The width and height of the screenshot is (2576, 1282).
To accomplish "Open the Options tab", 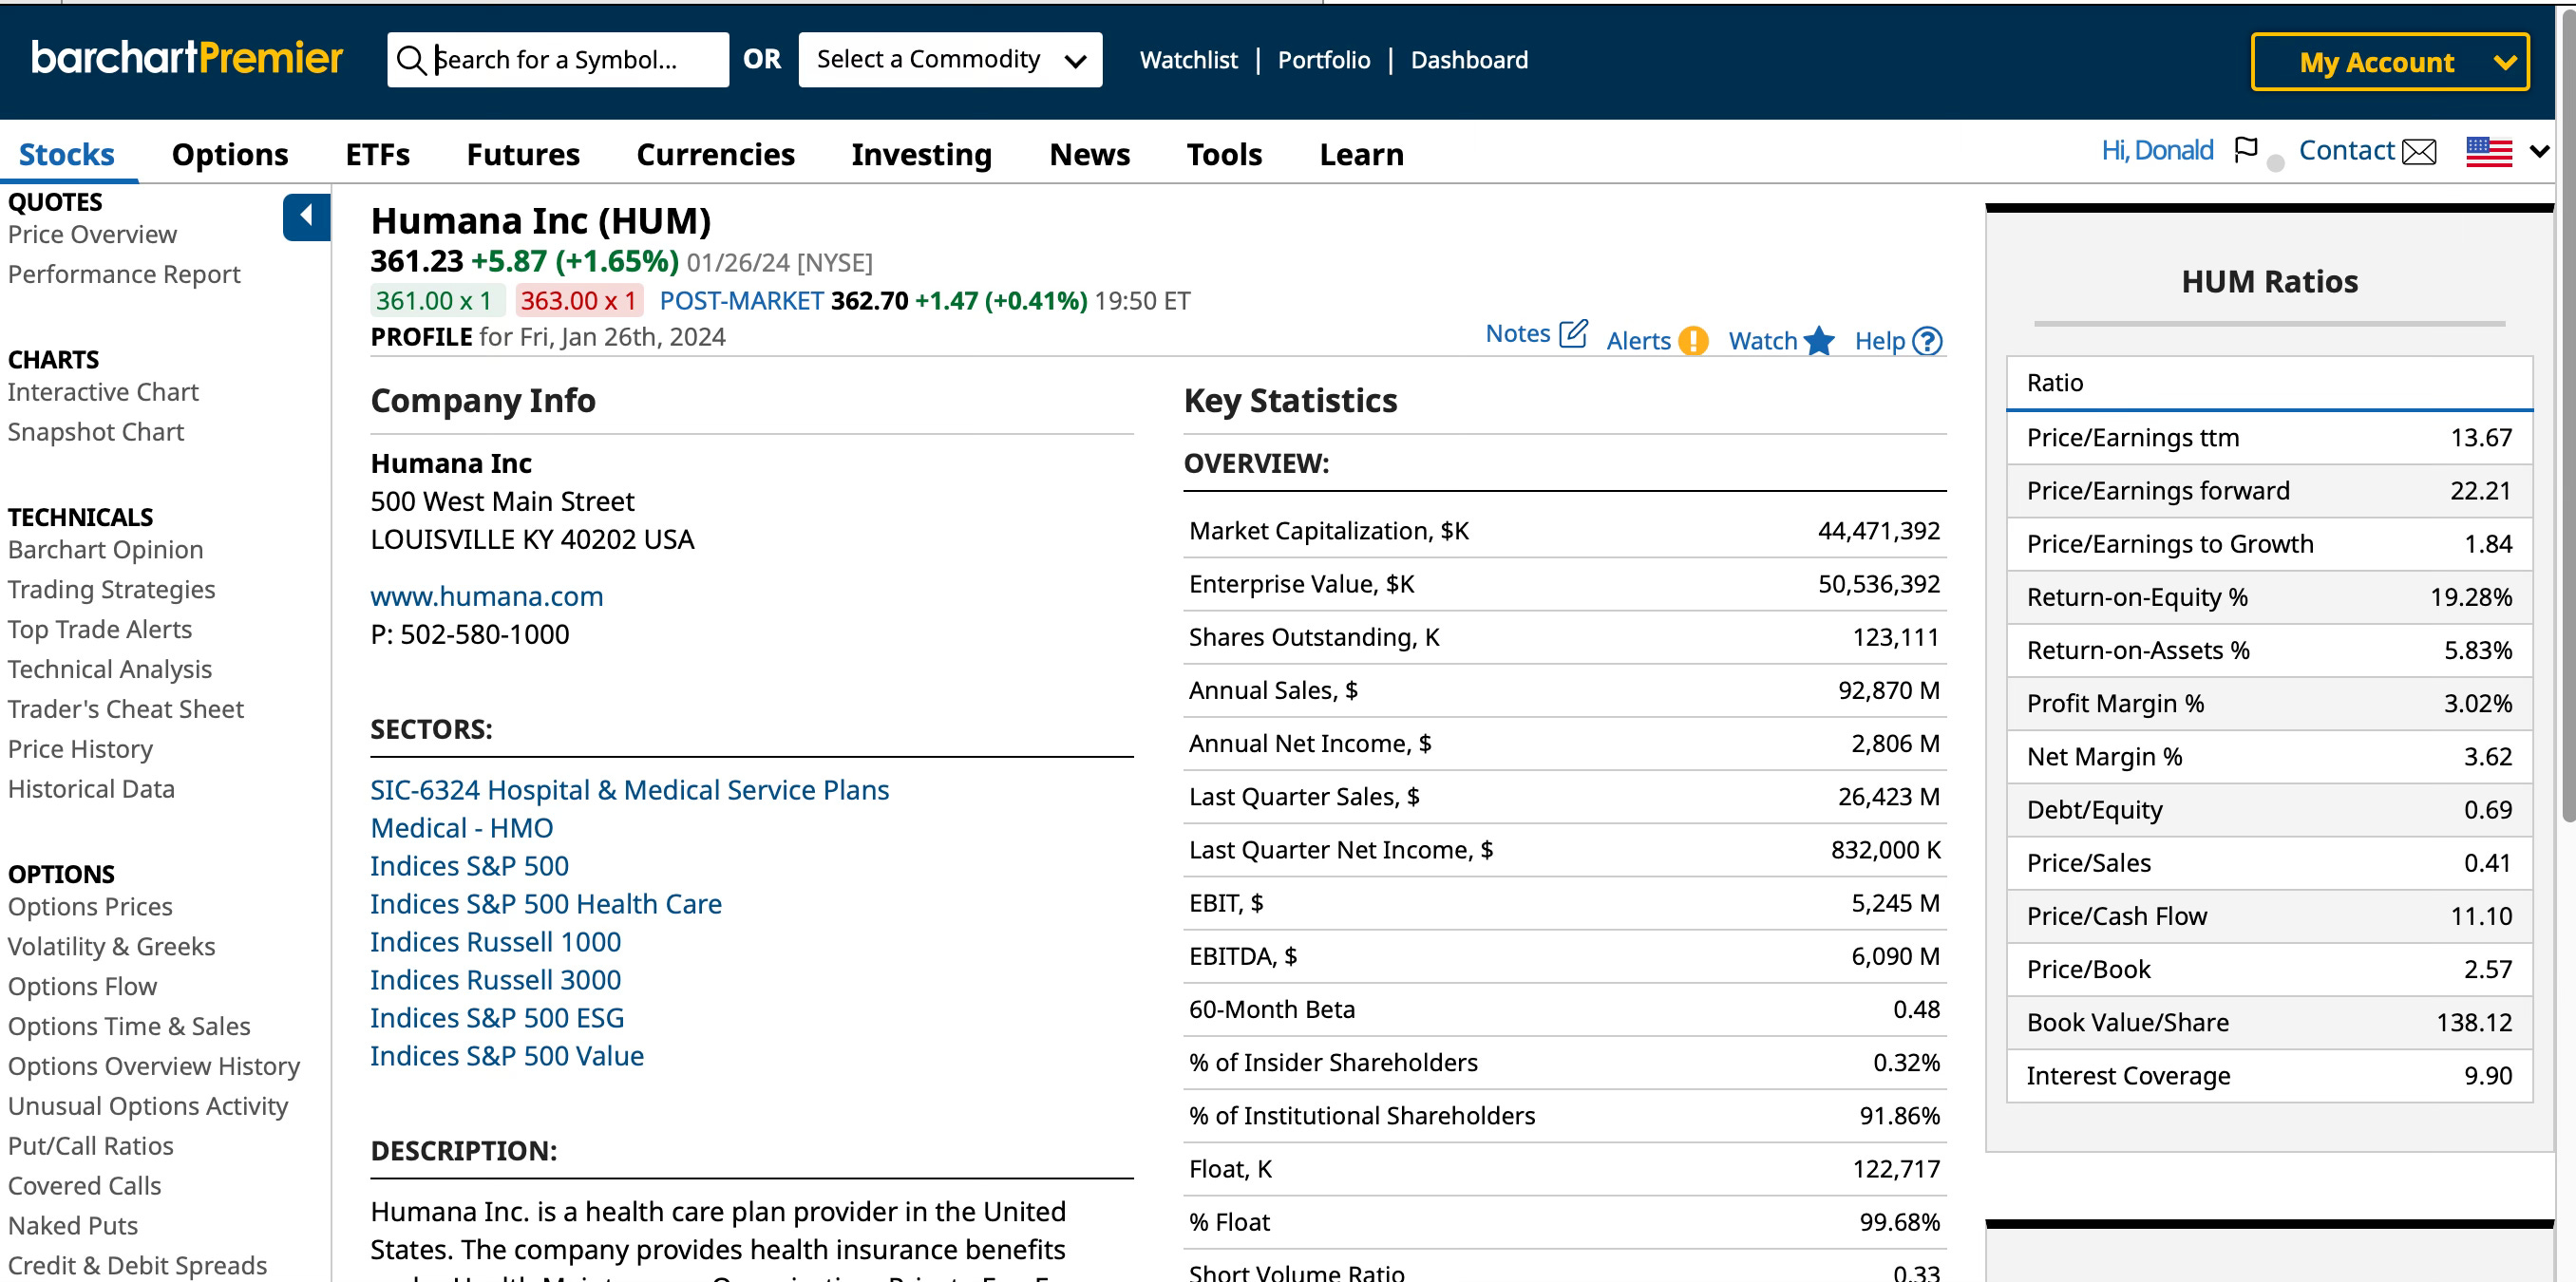I will point(230,154).
